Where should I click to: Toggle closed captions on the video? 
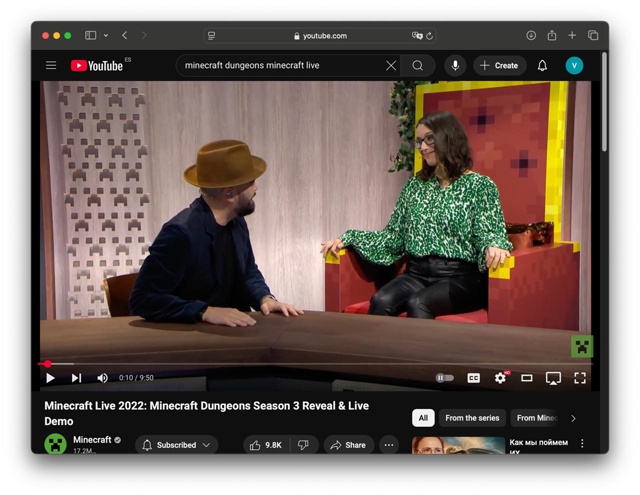[474, 378]
